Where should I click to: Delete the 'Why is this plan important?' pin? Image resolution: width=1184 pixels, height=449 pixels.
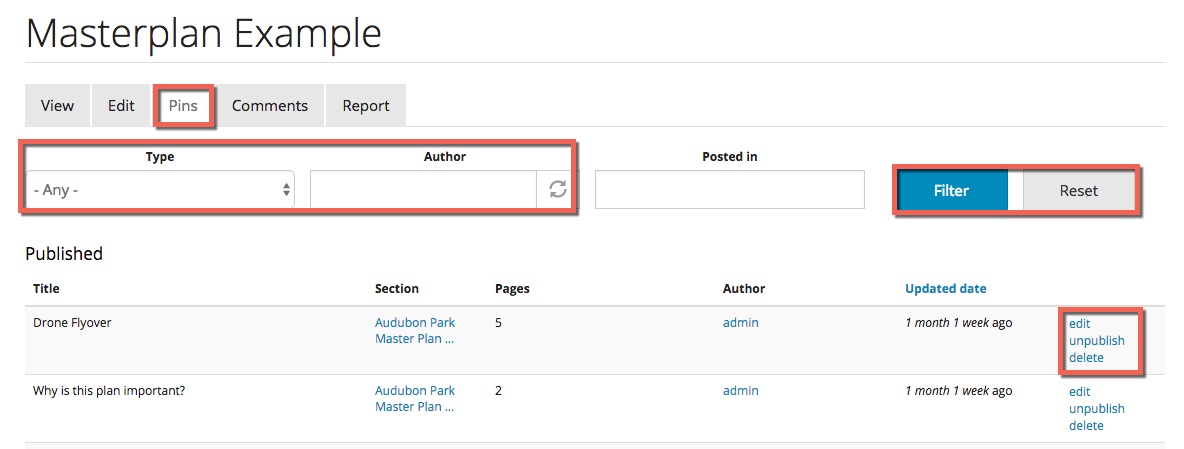(1086, 426)
